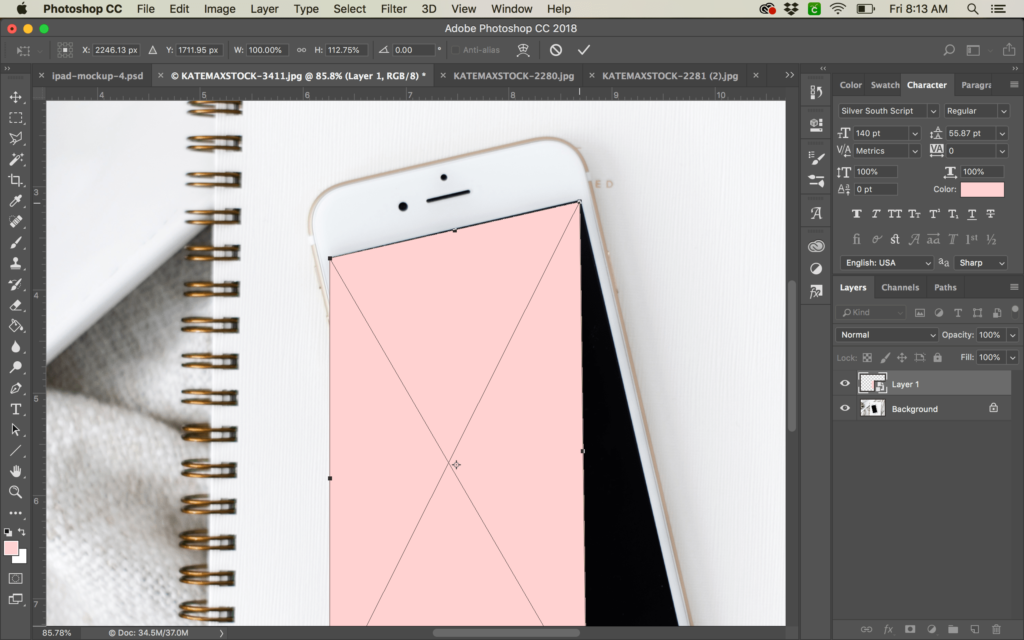The width and height of the screenshot is (1024, 640).
Task: Hide the Background layer visibility
Action: click(x=845, y=408)
